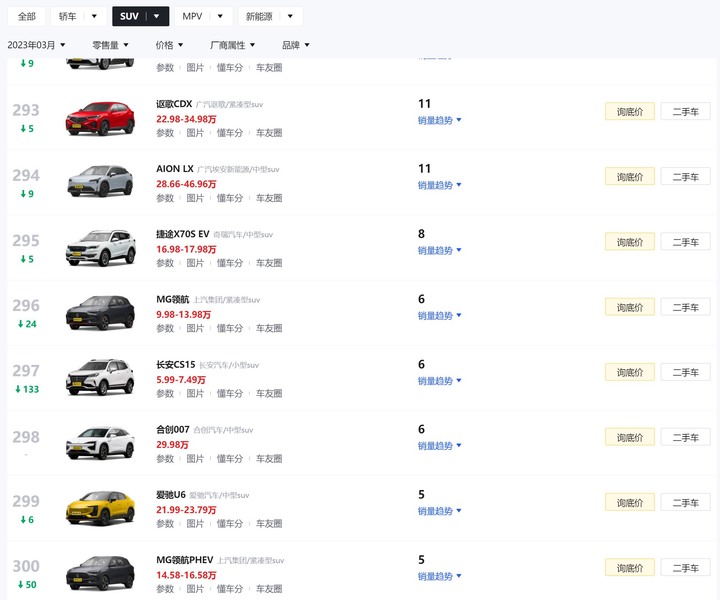Switch to the MPV category tab
This screenshot has width=720, height=600.
[x=192, y=17]
